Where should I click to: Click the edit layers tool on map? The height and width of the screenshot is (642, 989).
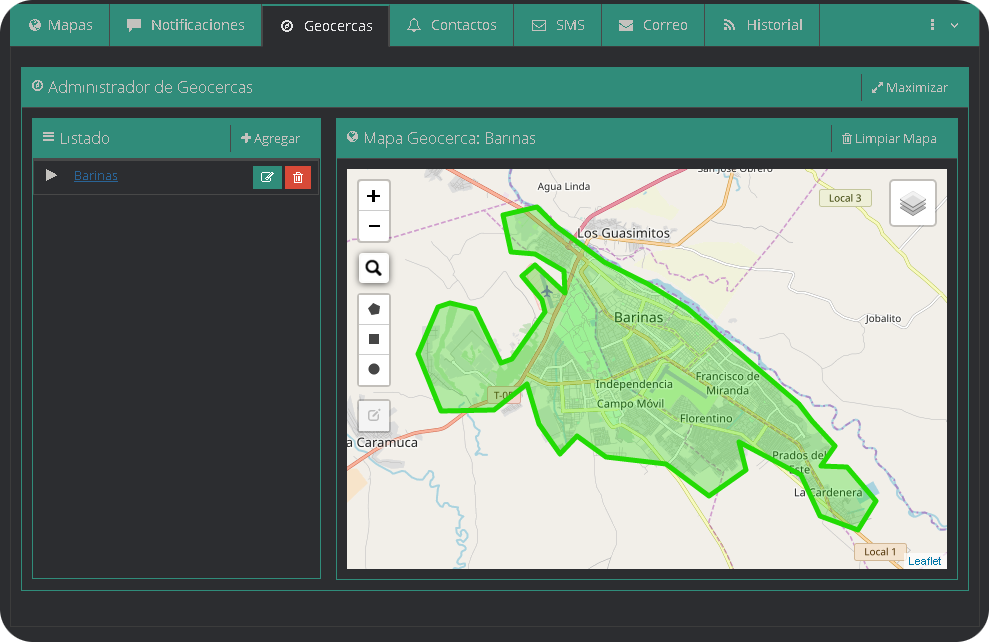pyautogui.click(x=374, y=415)
